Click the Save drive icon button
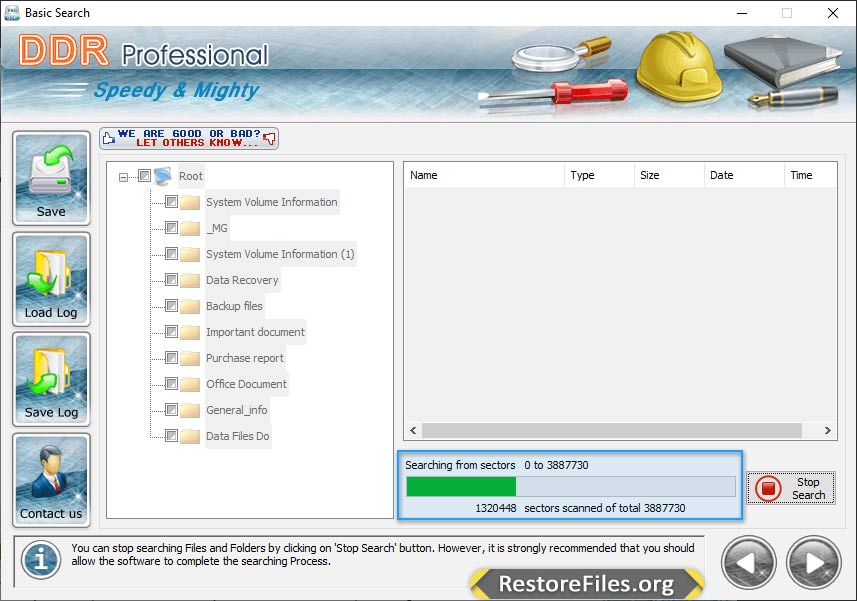The height and width of the screenshot is (601, 857). coord(51,178)
